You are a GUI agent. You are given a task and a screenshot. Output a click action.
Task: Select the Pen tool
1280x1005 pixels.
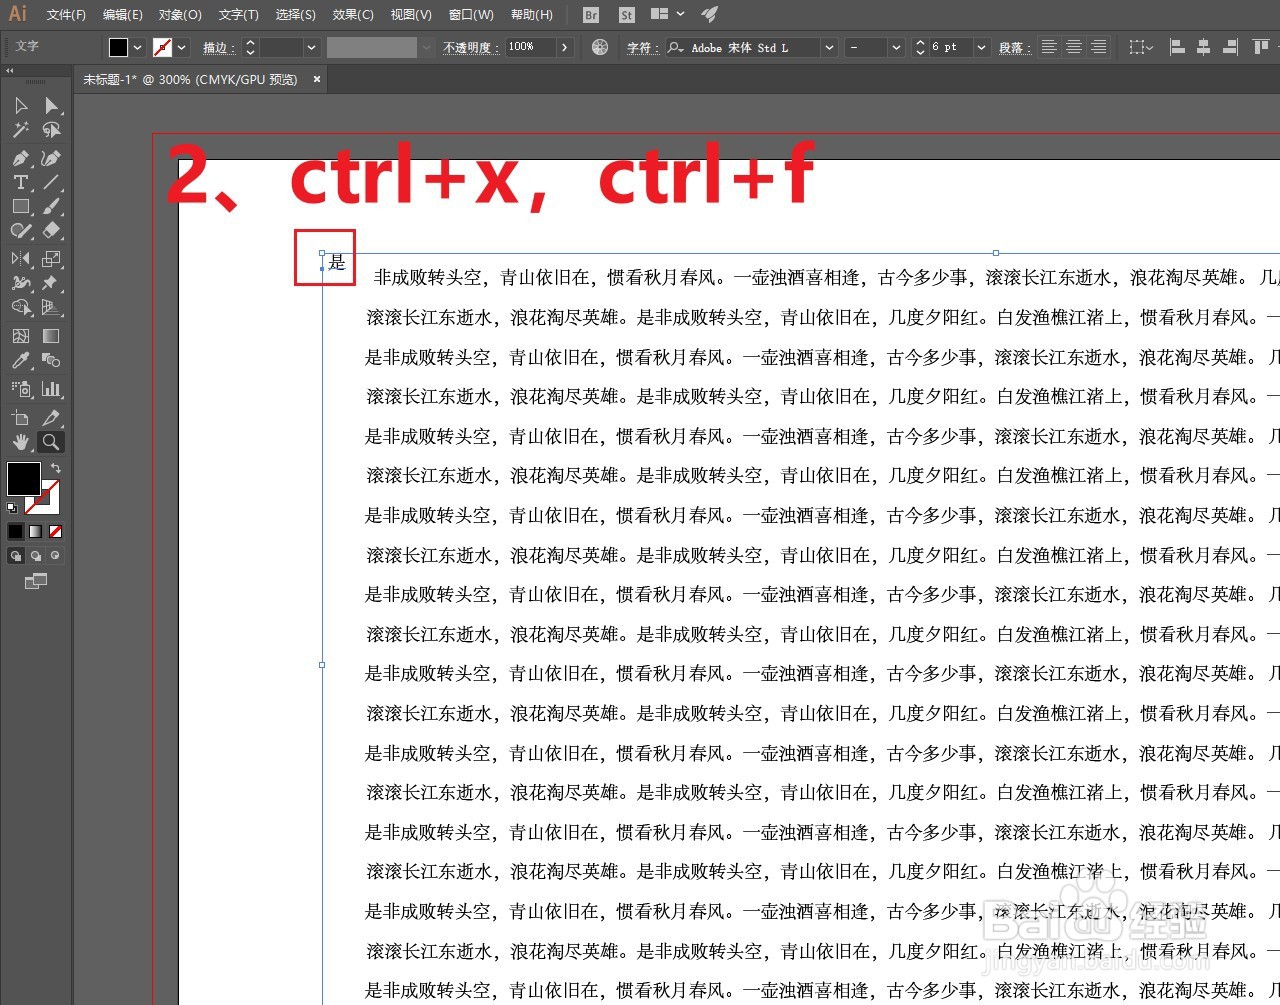coord(20,158)
